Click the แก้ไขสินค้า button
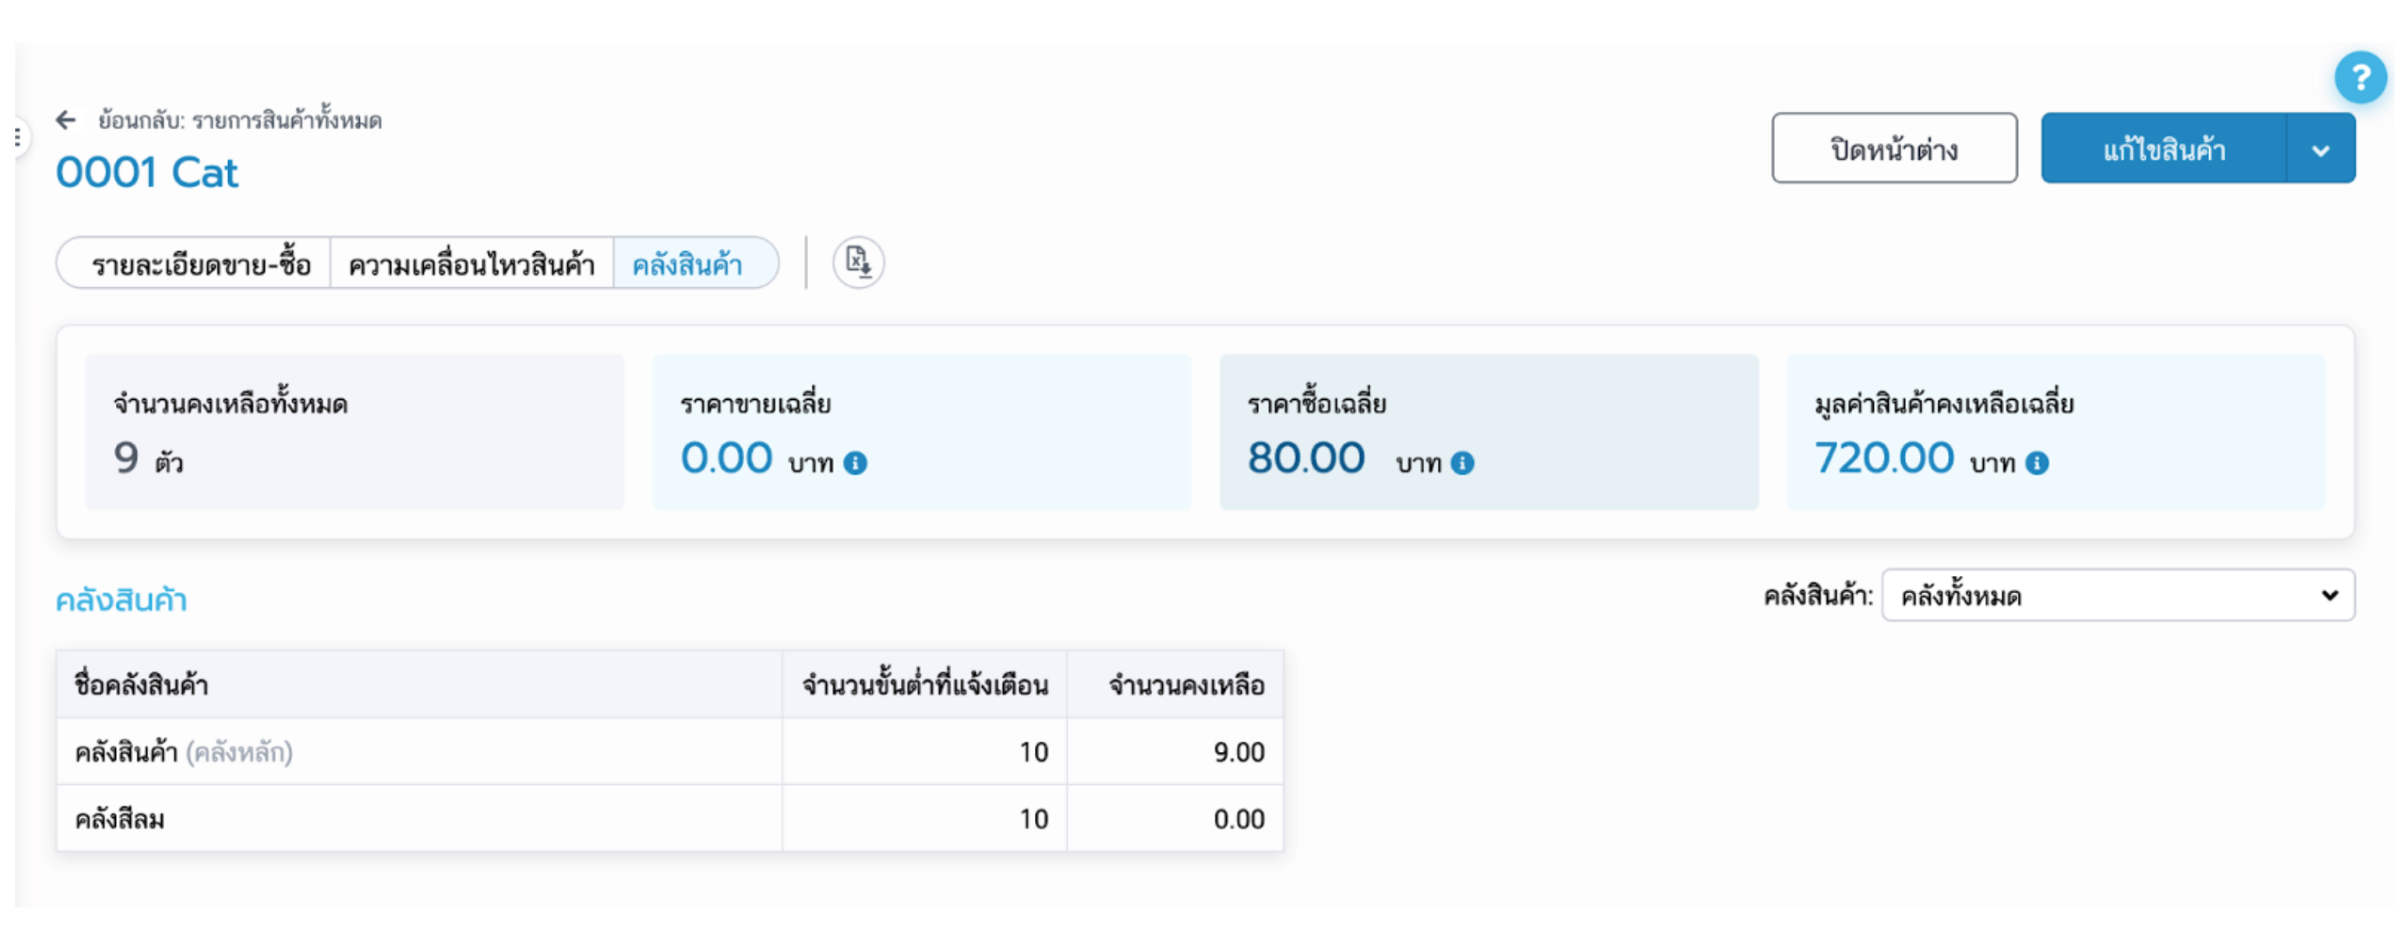 click(2163, 150)
